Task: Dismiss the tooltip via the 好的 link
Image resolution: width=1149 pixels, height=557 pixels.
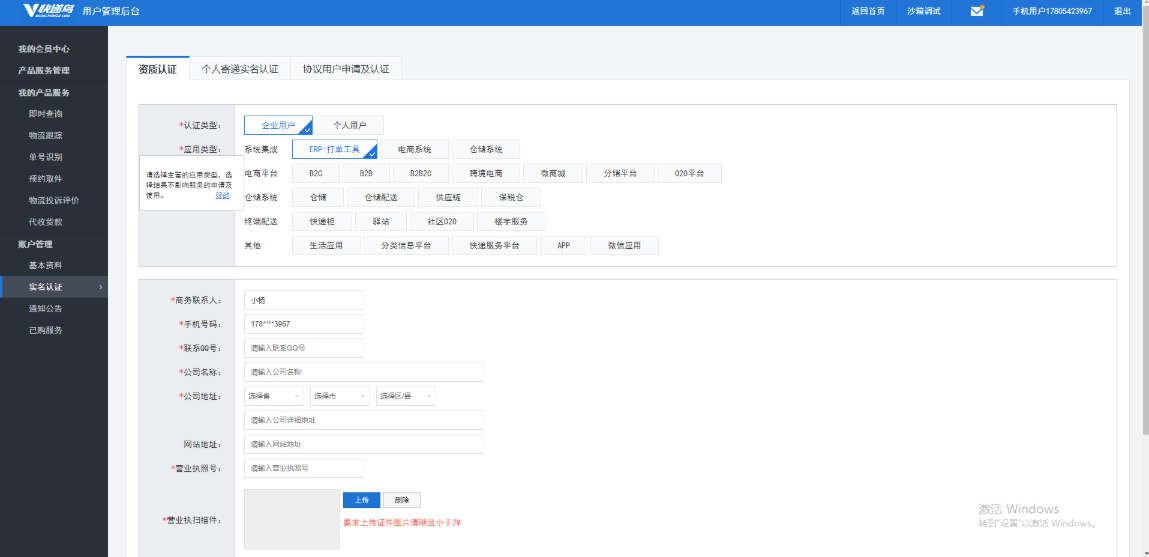Action: pos(222,195)
